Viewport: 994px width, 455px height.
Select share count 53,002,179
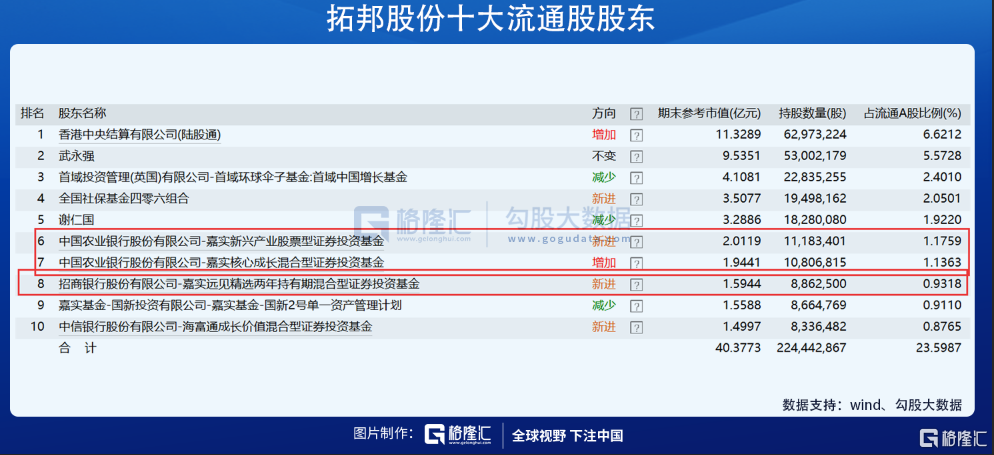pyautogui.click(x=815, y=156)
